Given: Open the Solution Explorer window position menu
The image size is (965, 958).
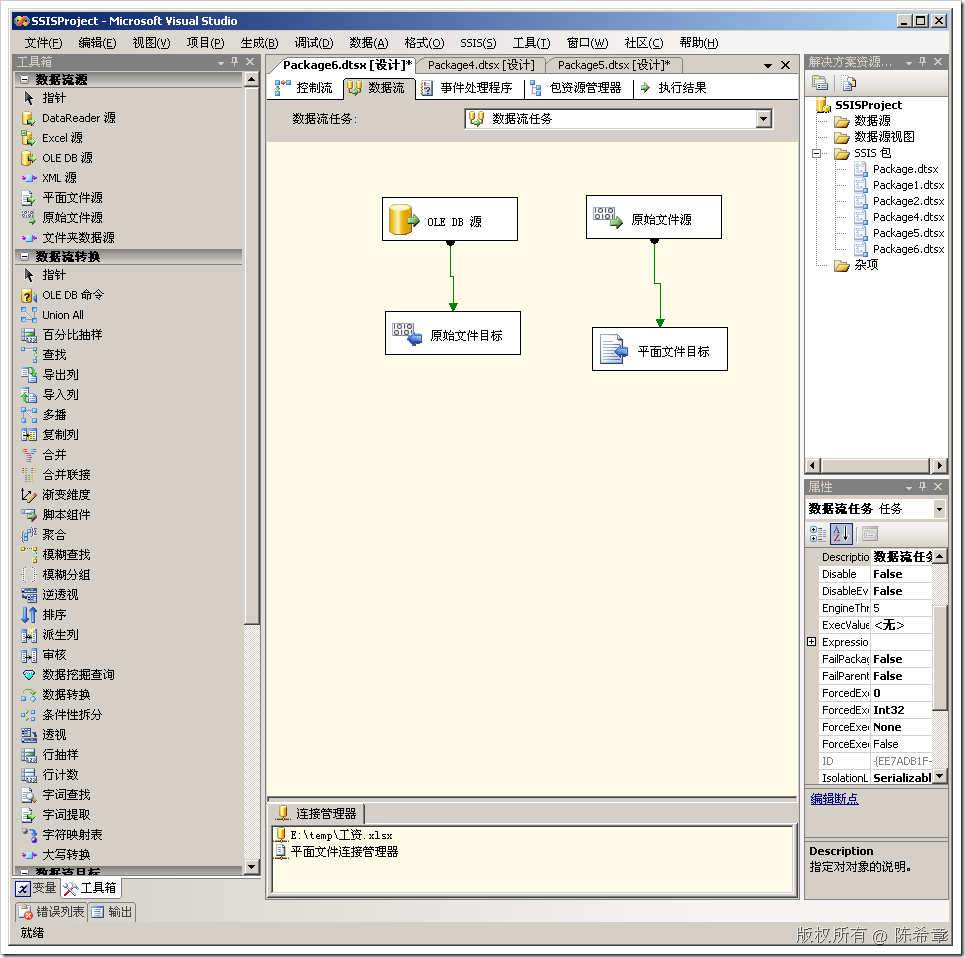Looking at the screenshot, I should coord(908,62).
